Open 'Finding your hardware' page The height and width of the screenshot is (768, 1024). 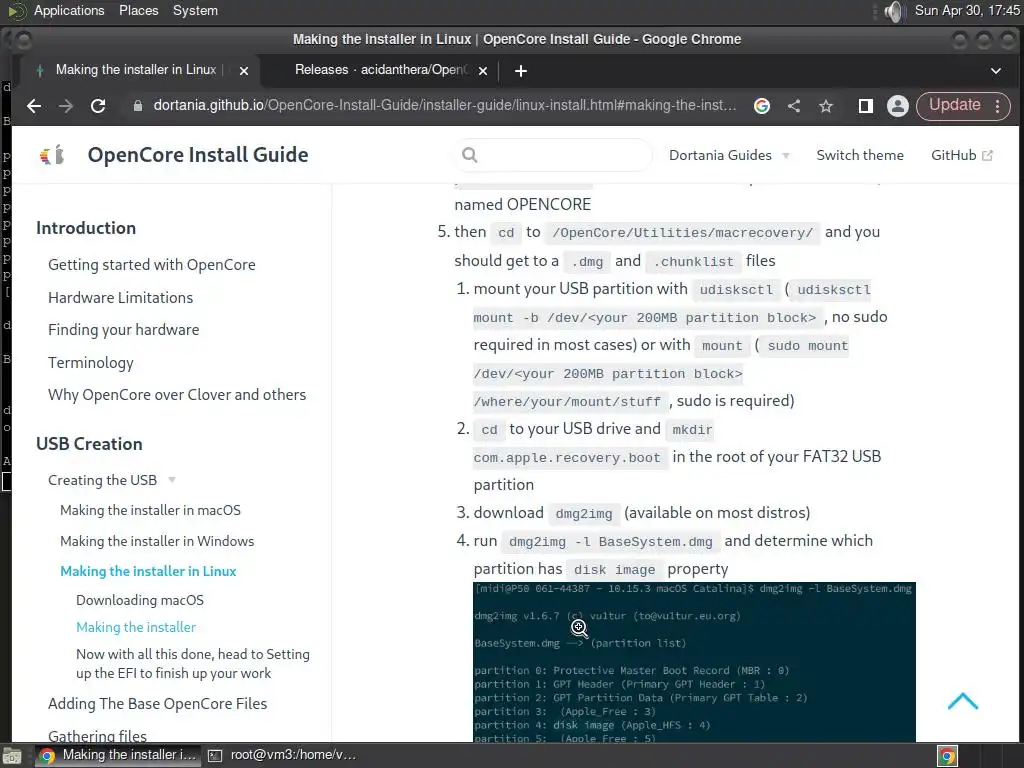pos(123,330)
